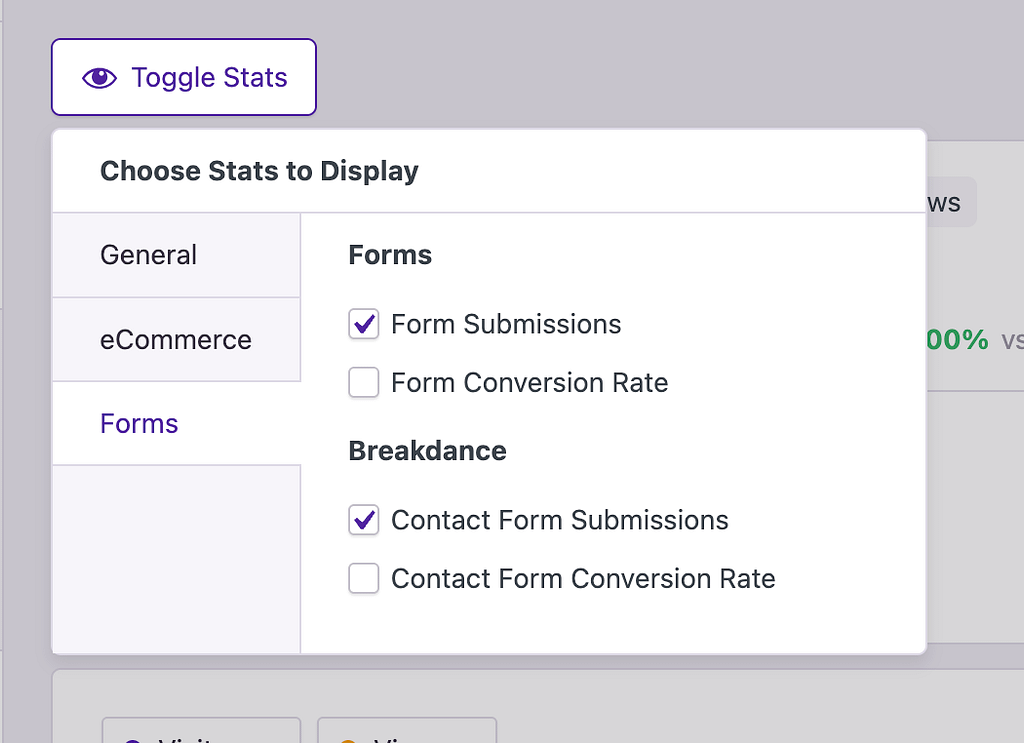Tick the Contact Form Conversion Rate checkbox
Image resolution: width=1024 pixels, height=743 pixels.
point(364,578)
